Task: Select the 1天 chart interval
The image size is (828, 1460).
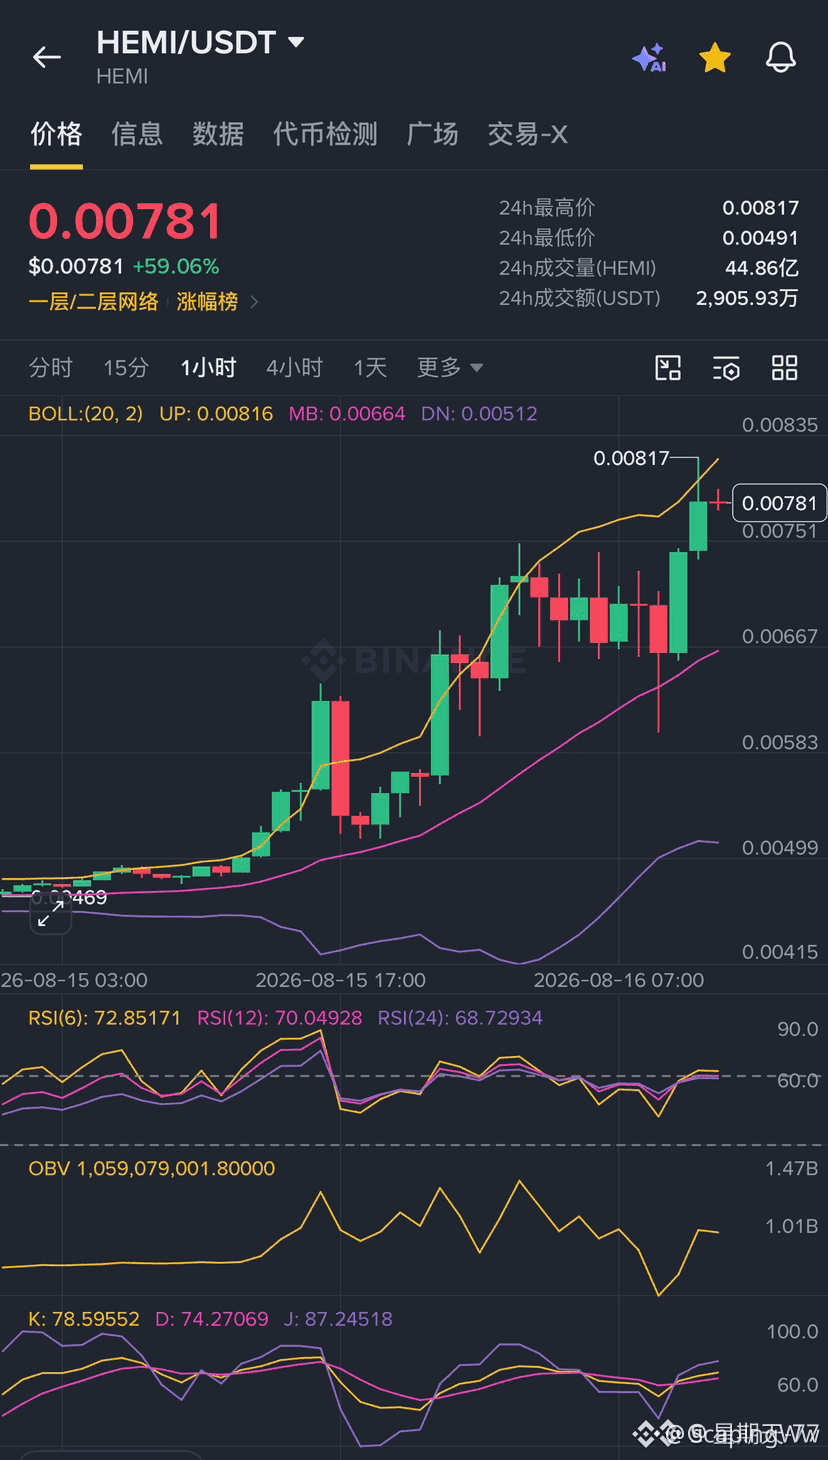Action: [x=370, y=368]
